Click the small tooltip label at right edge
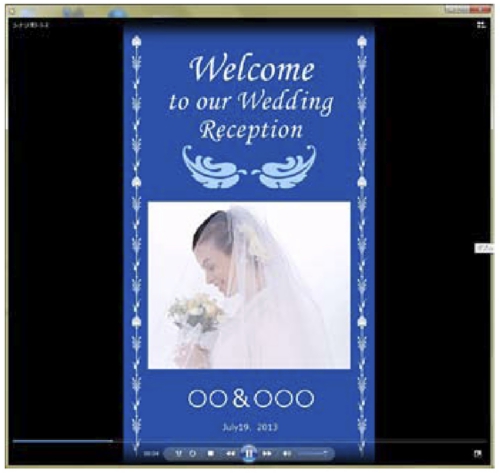The height and width of the screenshot is (473, 500). point(484,248)
